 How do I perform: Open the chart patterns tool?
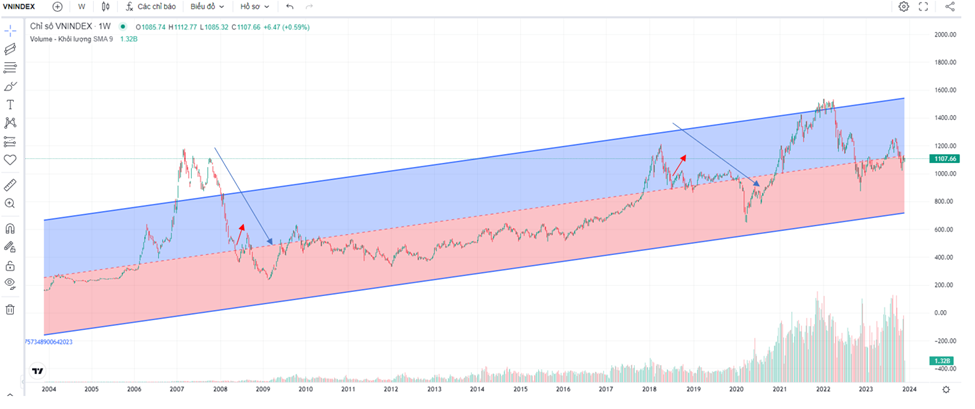click(10, 123)
